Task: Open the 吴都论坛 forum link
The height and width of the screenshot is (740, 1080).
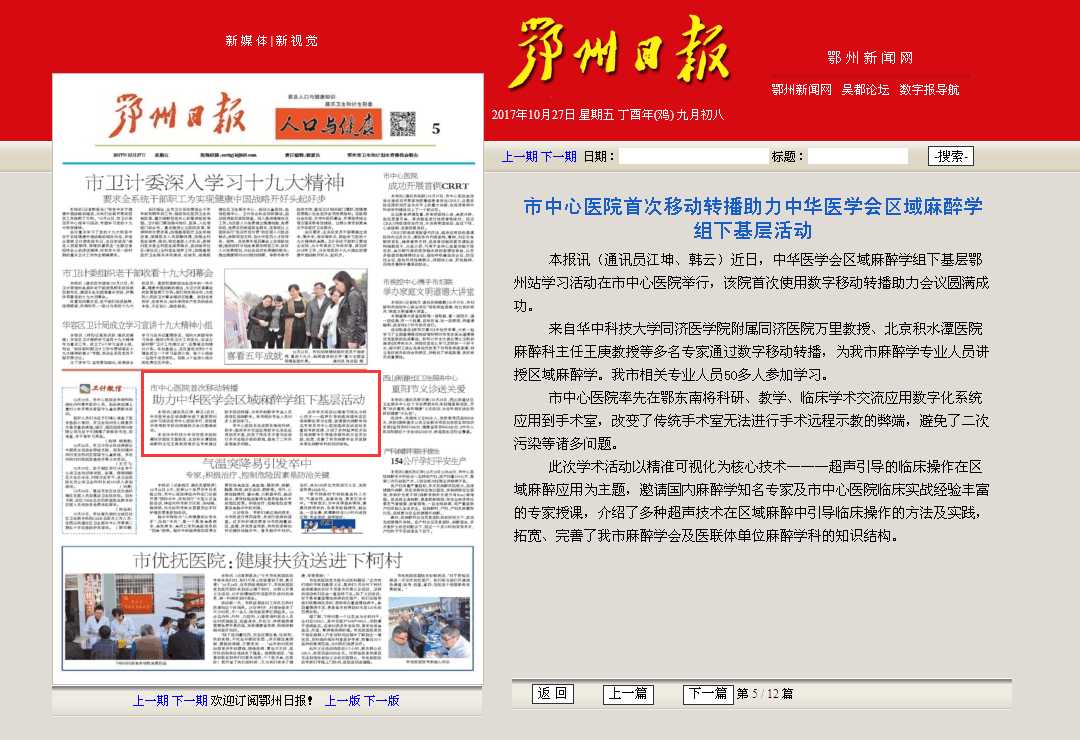Action: [865, 90]
